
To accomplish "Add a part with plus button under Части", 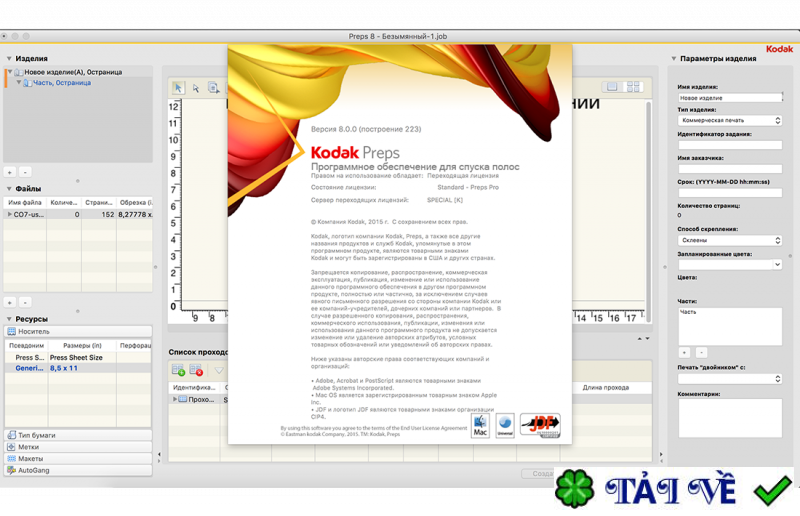I will 685,352.
